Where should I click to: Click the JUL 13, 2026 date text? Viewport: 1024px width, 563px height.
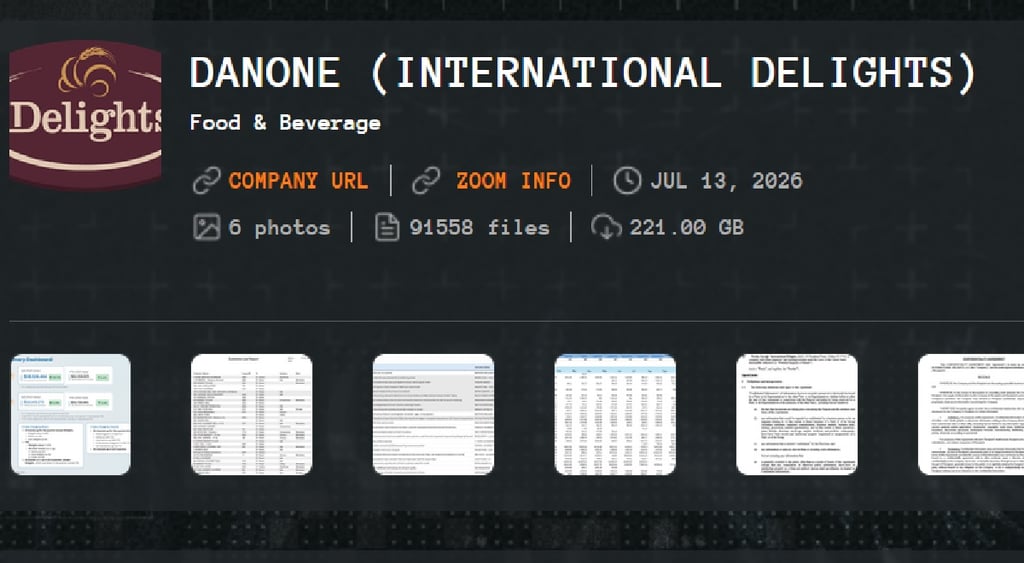click(x=726, y=181)
